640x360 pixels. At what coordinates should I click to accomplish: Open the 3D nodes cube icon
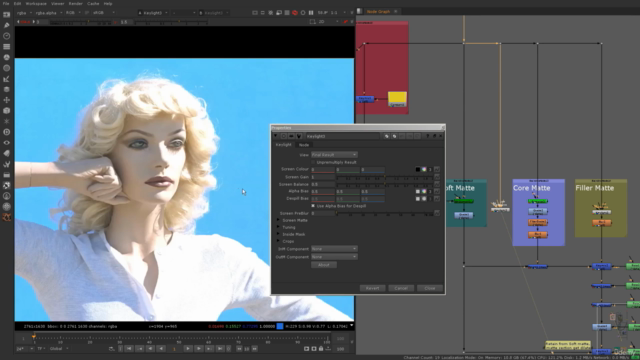[x=7, y=111]
